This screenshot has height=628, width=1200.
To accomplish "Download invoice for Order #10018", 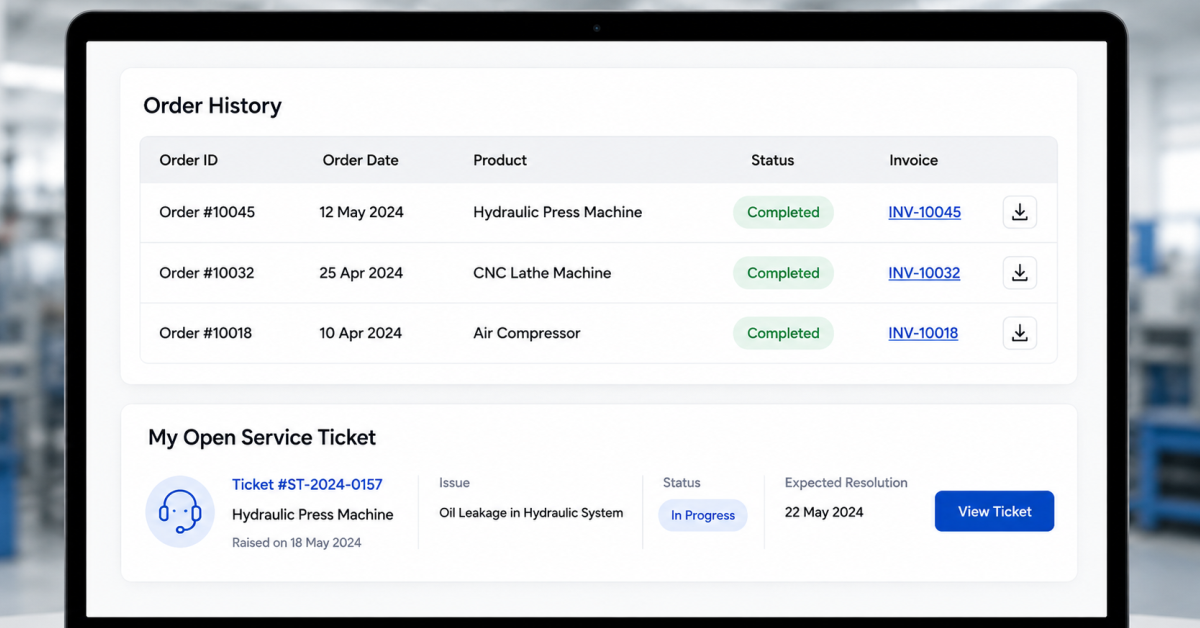I will pyautogui.click(x=1019, y=333).
